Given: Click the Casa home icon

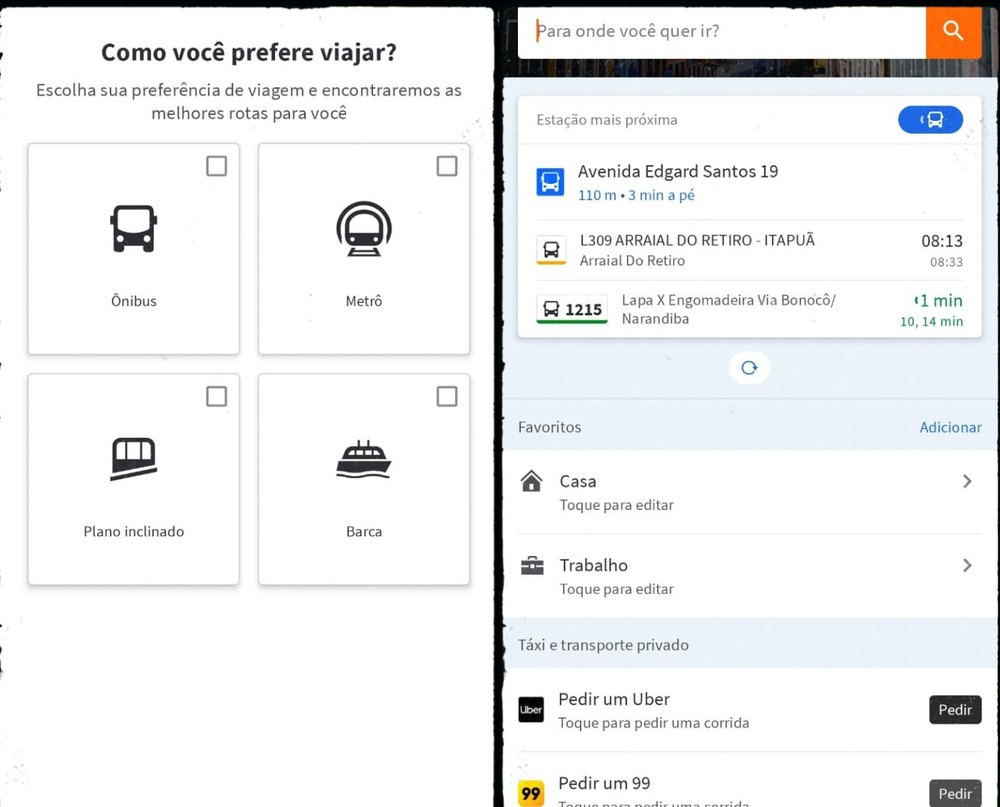Looking at the screenshot, I should 531,481.
